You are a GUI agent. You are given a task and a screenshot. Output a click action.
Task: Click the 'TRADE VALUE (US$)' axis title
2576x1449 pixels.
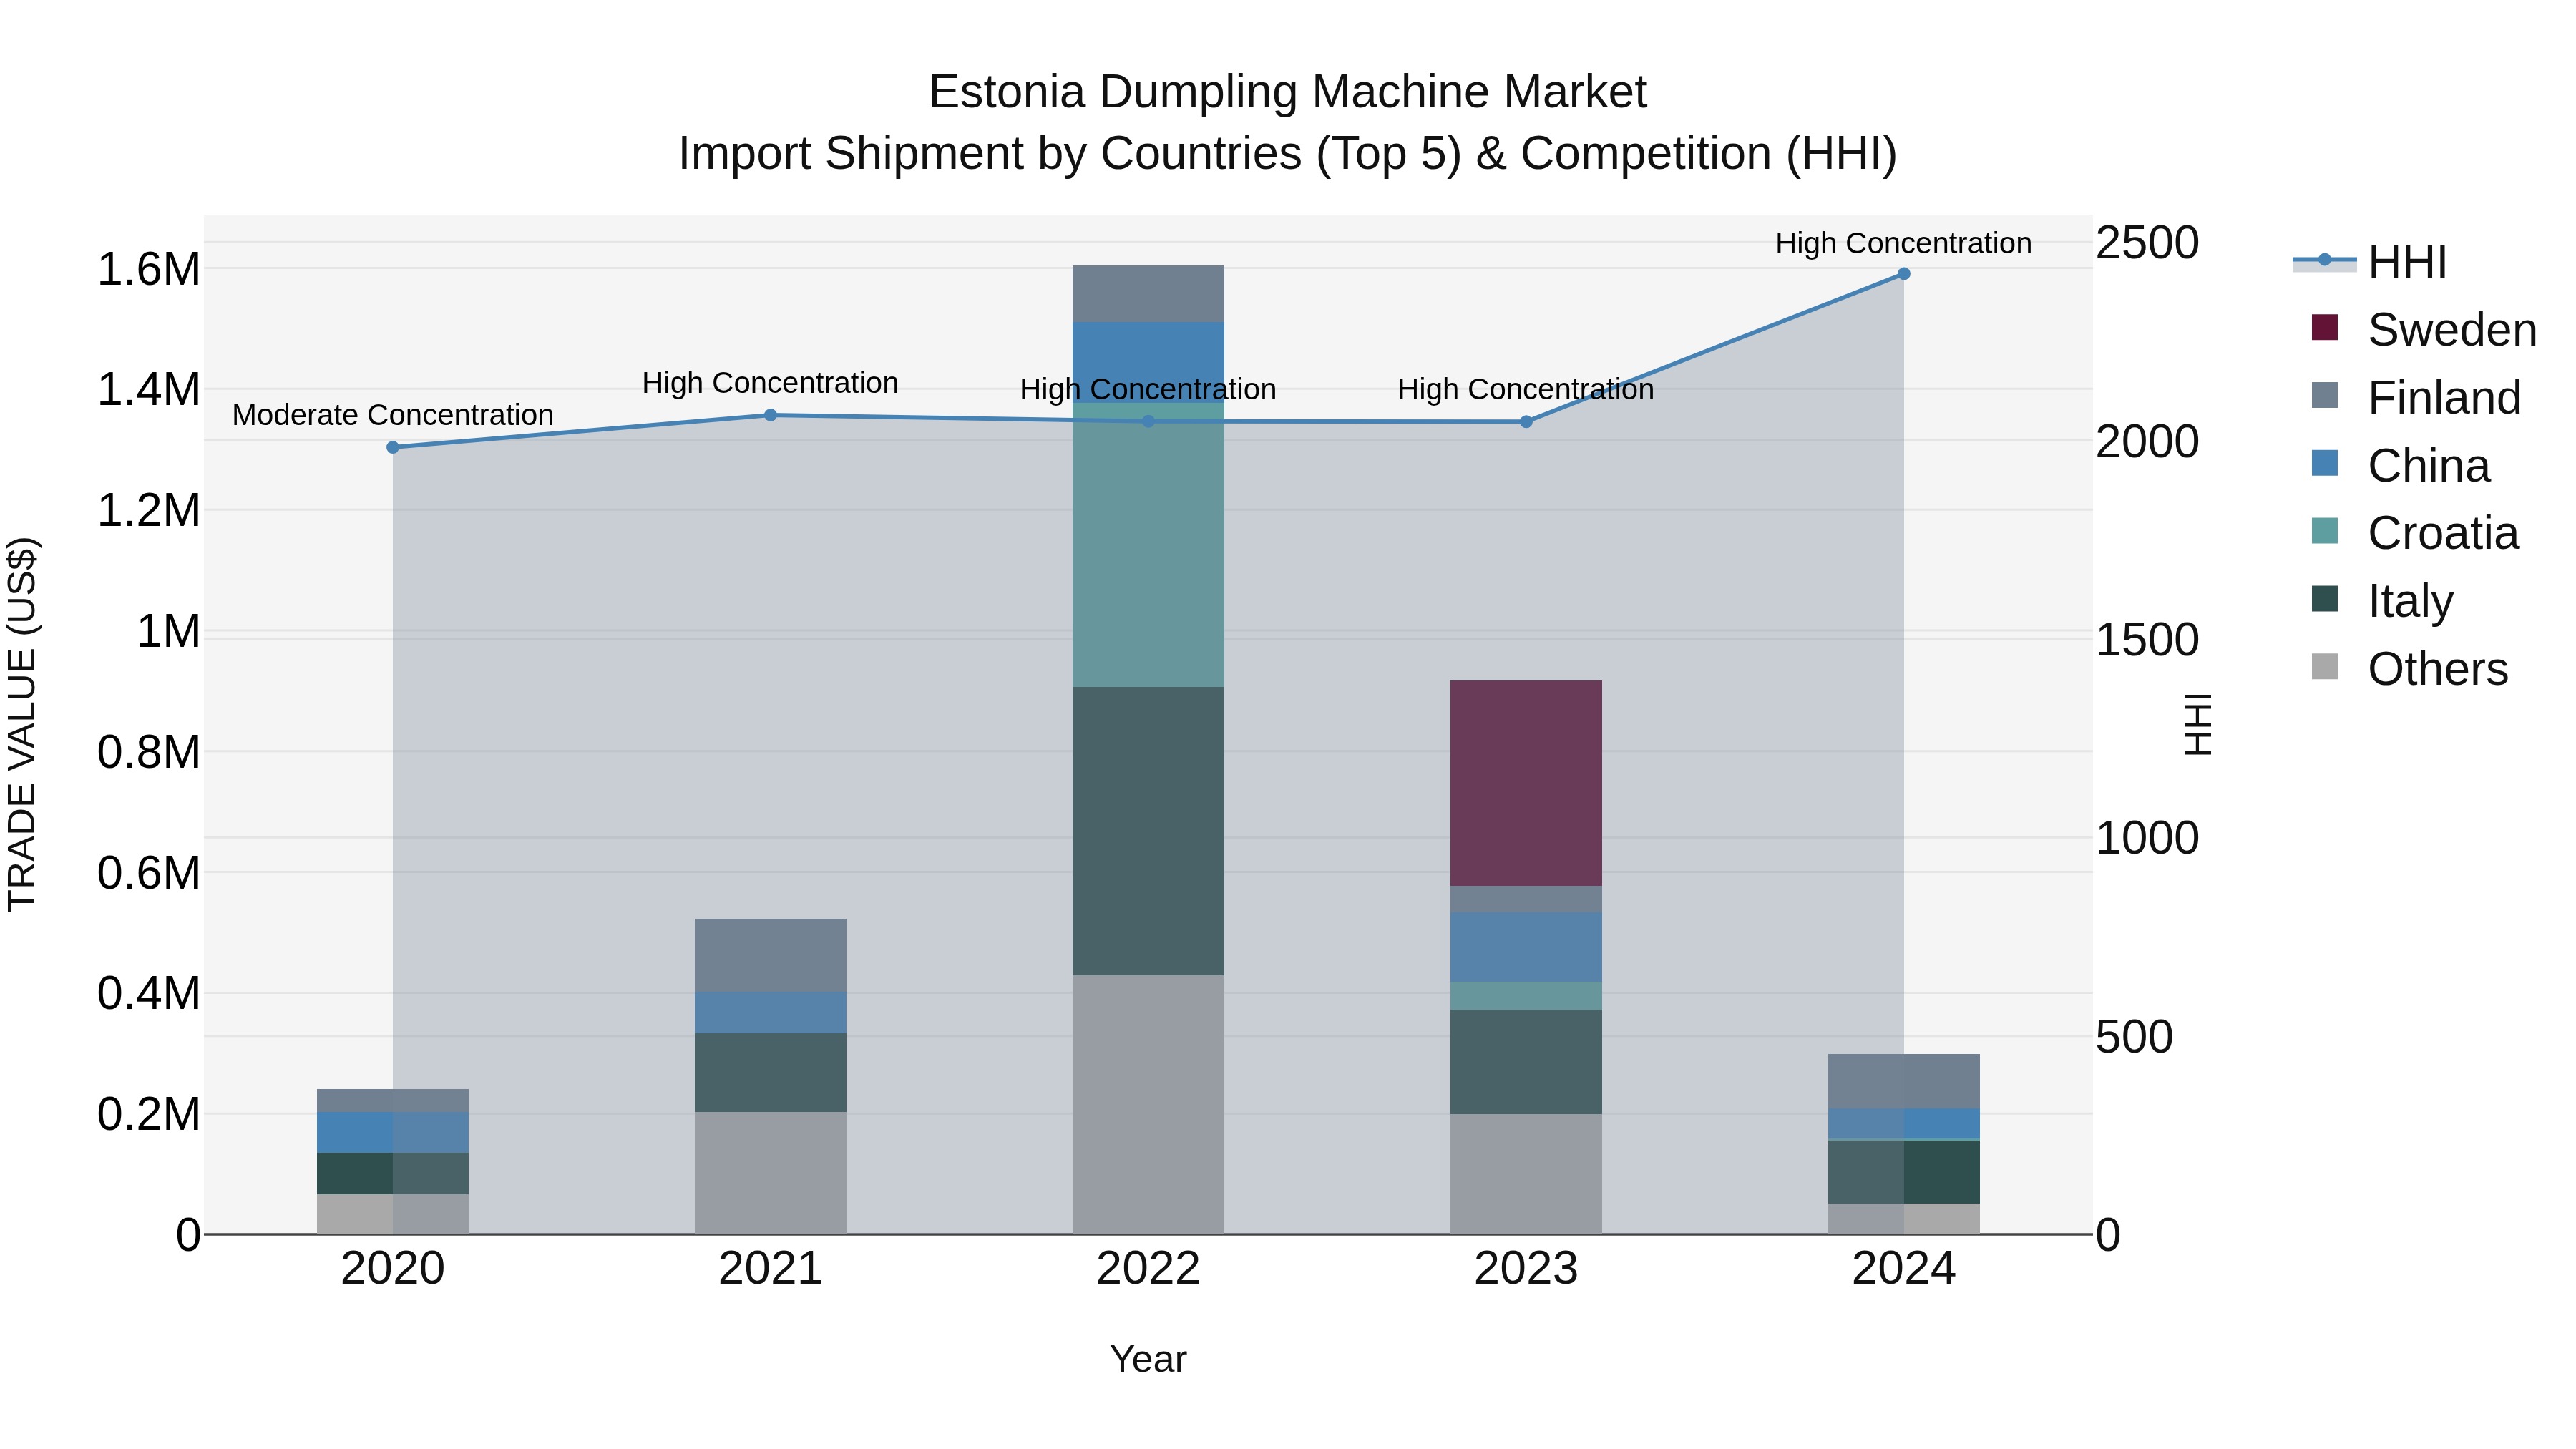pos(22,724)
